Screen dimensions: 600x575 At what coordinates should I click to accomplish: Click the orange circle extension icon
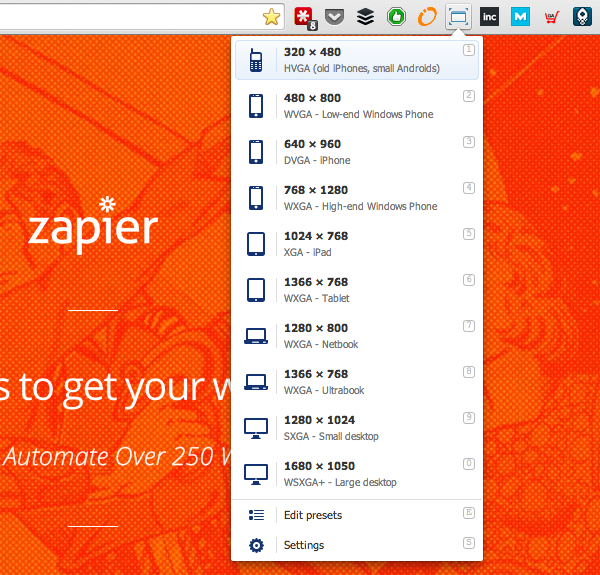[x=426, y=16]
